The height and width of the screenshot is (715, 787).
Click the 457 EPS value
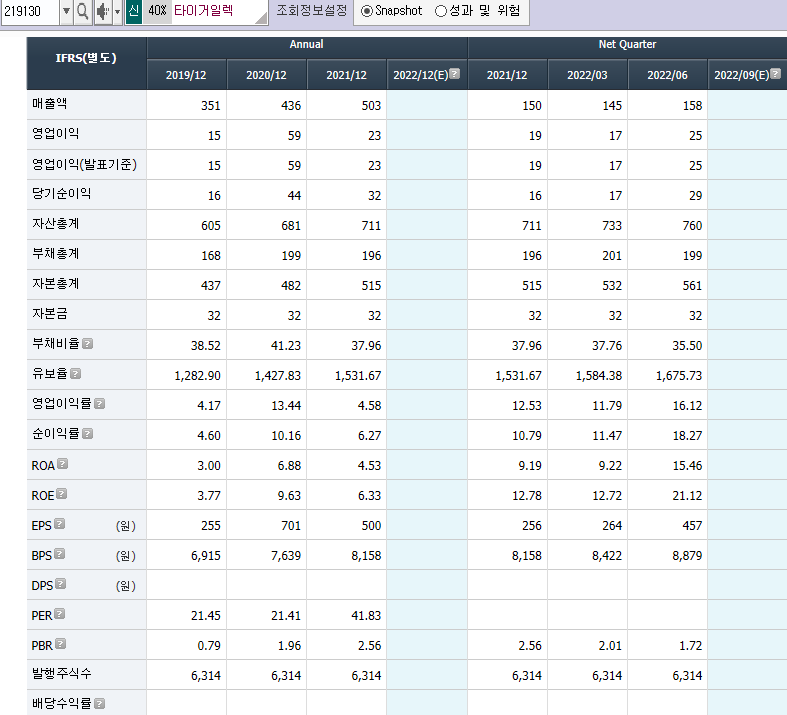692,525
